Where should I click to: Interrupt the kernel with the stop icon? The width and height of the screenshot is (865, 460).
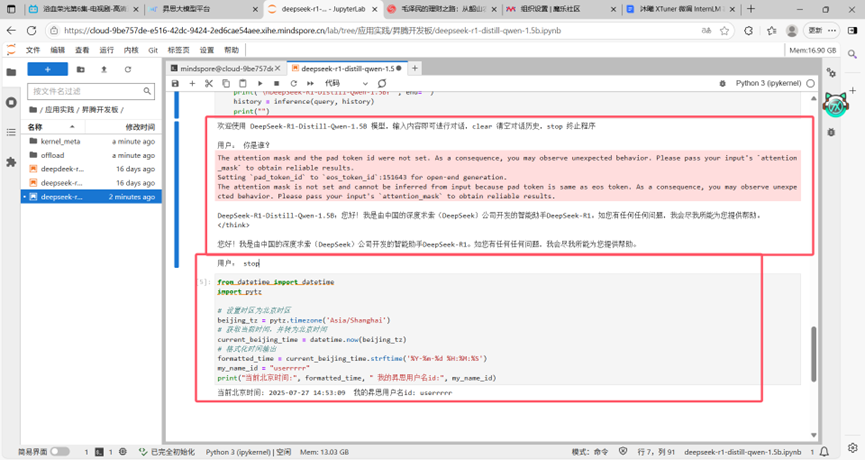(277, 84)
